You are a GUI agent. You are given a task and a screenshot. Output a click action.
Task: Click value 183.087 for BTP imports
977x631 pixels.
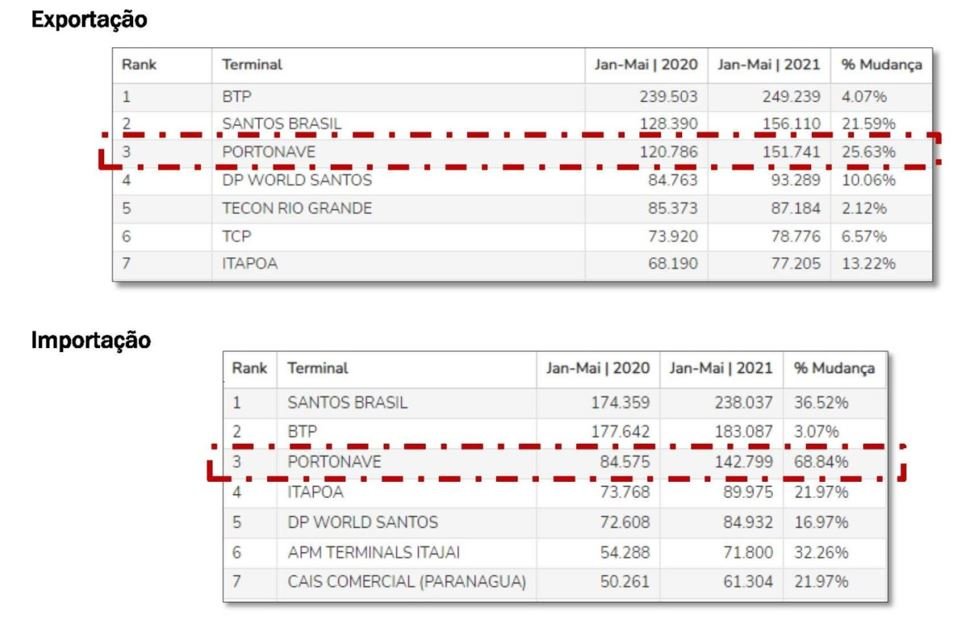(x=743, y=431)
